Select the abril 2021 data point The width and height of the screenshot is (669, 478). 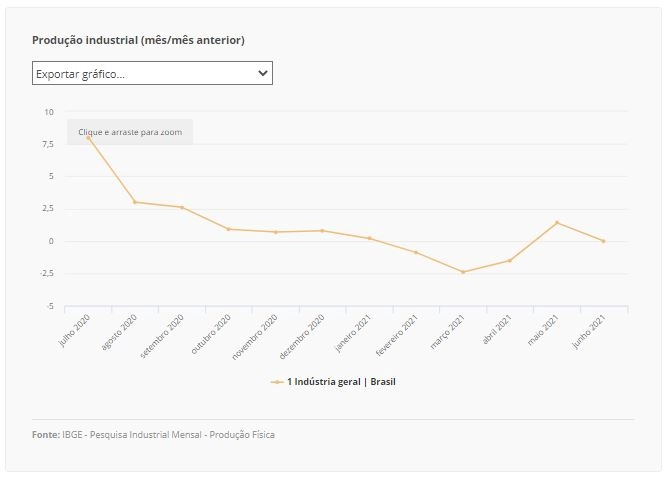pos(510,260)
